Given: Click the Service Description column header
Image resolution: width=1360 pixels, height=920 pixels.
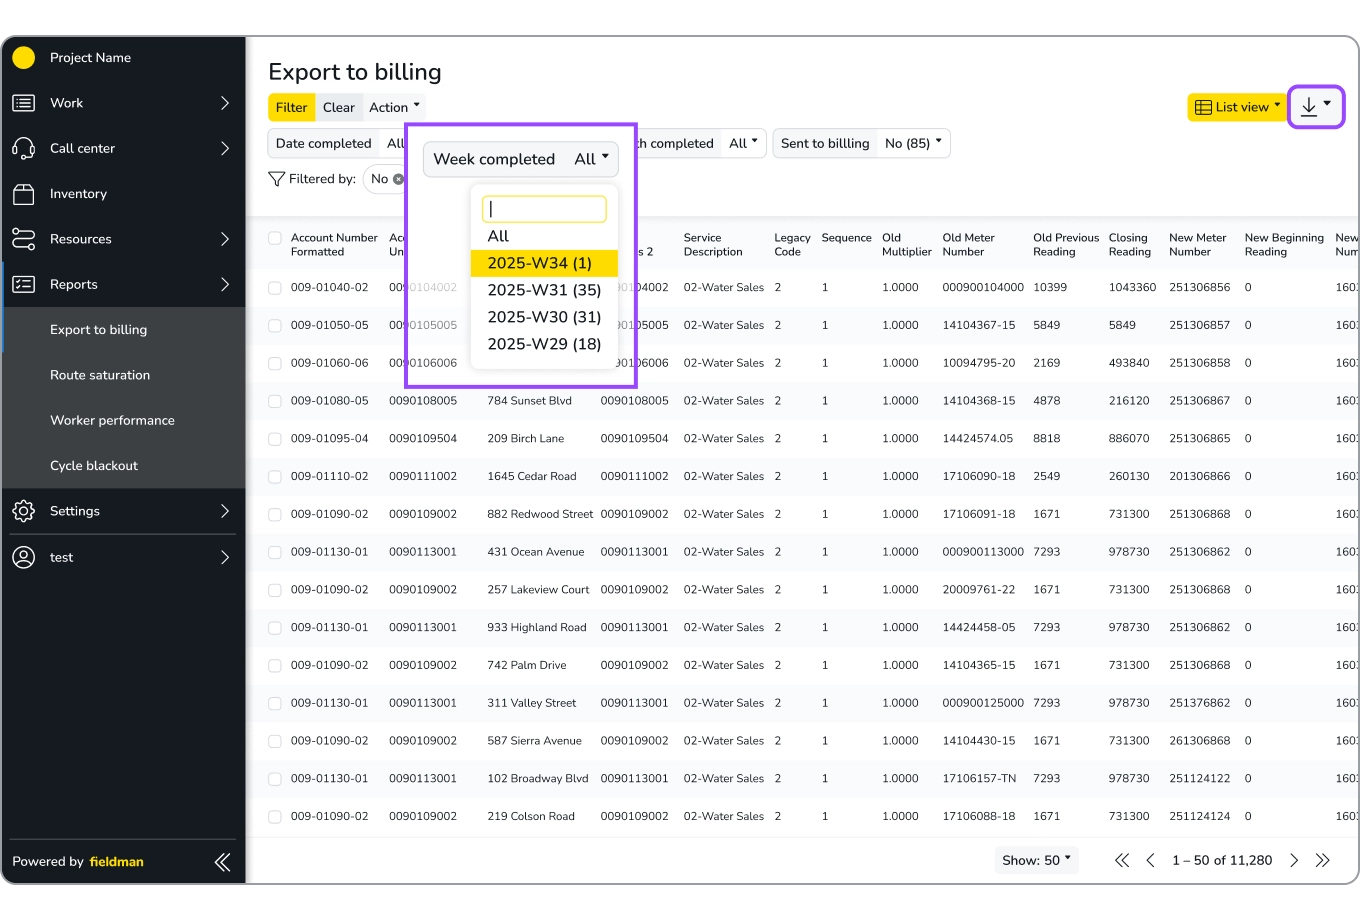Looking at the screenshot, I should click(x=713, y=245).
